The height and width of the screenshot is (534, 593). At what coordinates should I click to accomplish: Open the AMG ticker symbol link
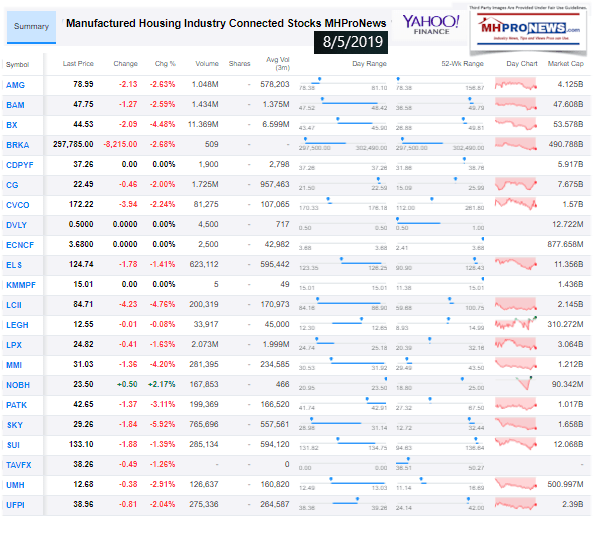[16, 85]
